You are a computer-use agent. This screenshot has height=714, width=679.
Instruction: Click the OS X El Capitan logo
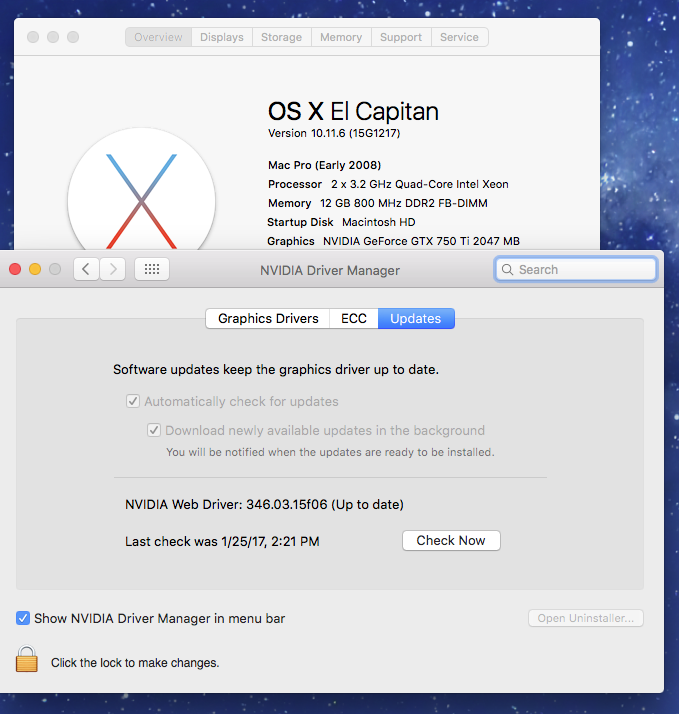(141, 191)
